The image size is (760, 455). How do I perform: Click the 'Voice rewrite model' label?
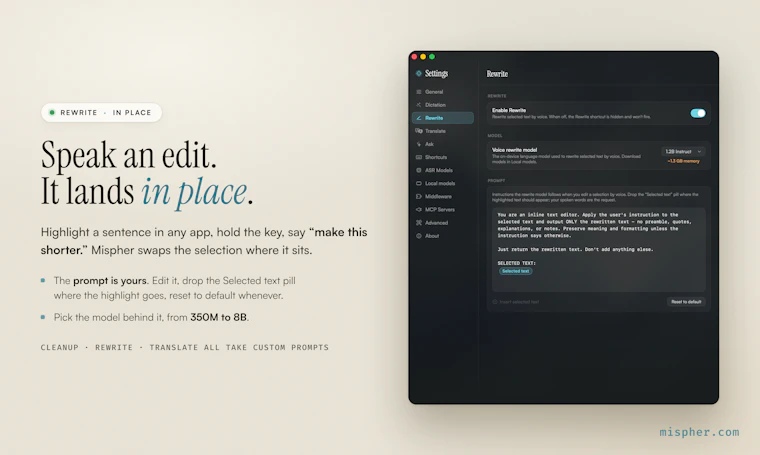tap(514, 150)
